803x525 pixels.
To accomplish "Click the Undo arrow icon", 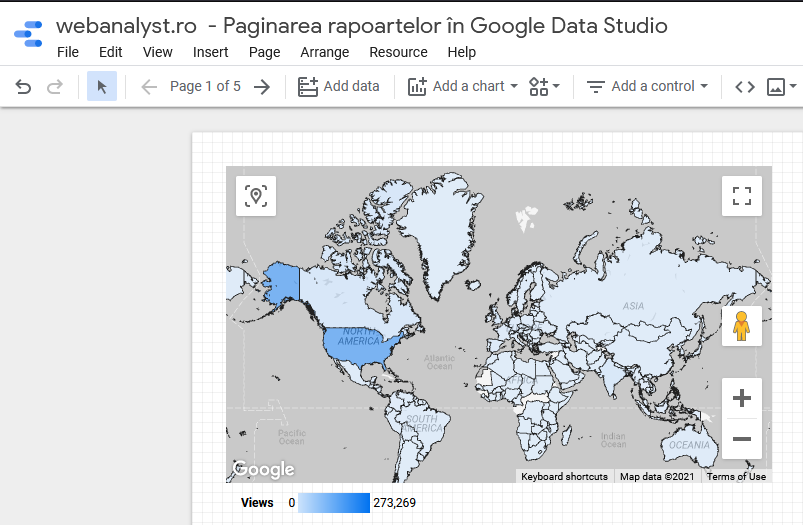I will tap(23, 87).
